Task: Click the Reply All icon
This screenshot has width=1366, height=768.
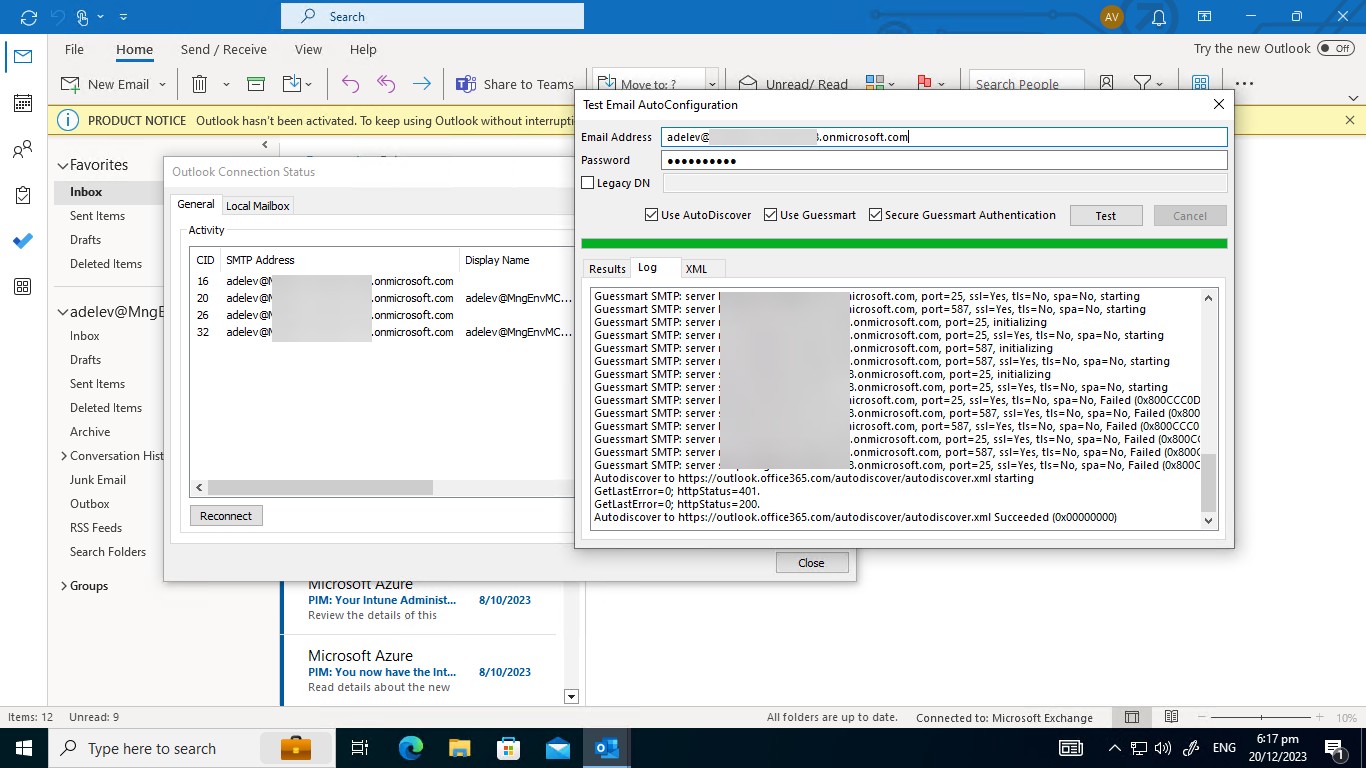Action: pos(386,84)
